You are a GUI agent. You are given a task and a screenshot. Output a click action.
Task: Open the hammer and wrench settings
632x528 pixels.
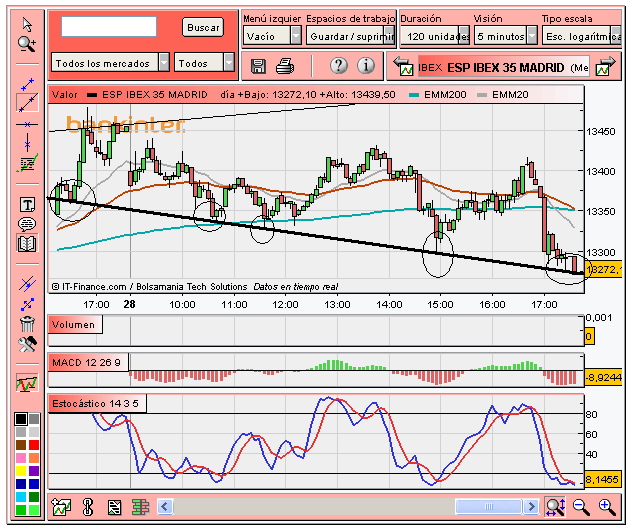tap(27, 344)
